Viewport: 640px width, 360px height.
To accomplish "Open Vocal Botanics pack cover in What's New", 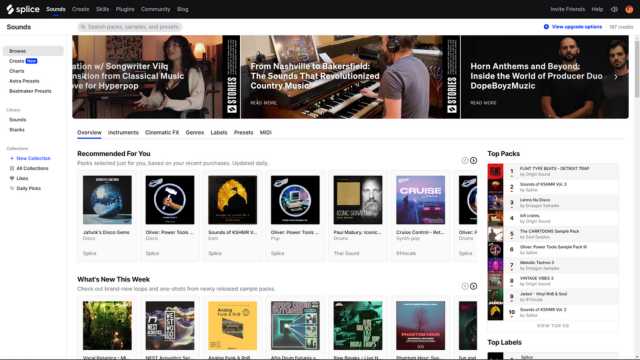I will point(107,326).
